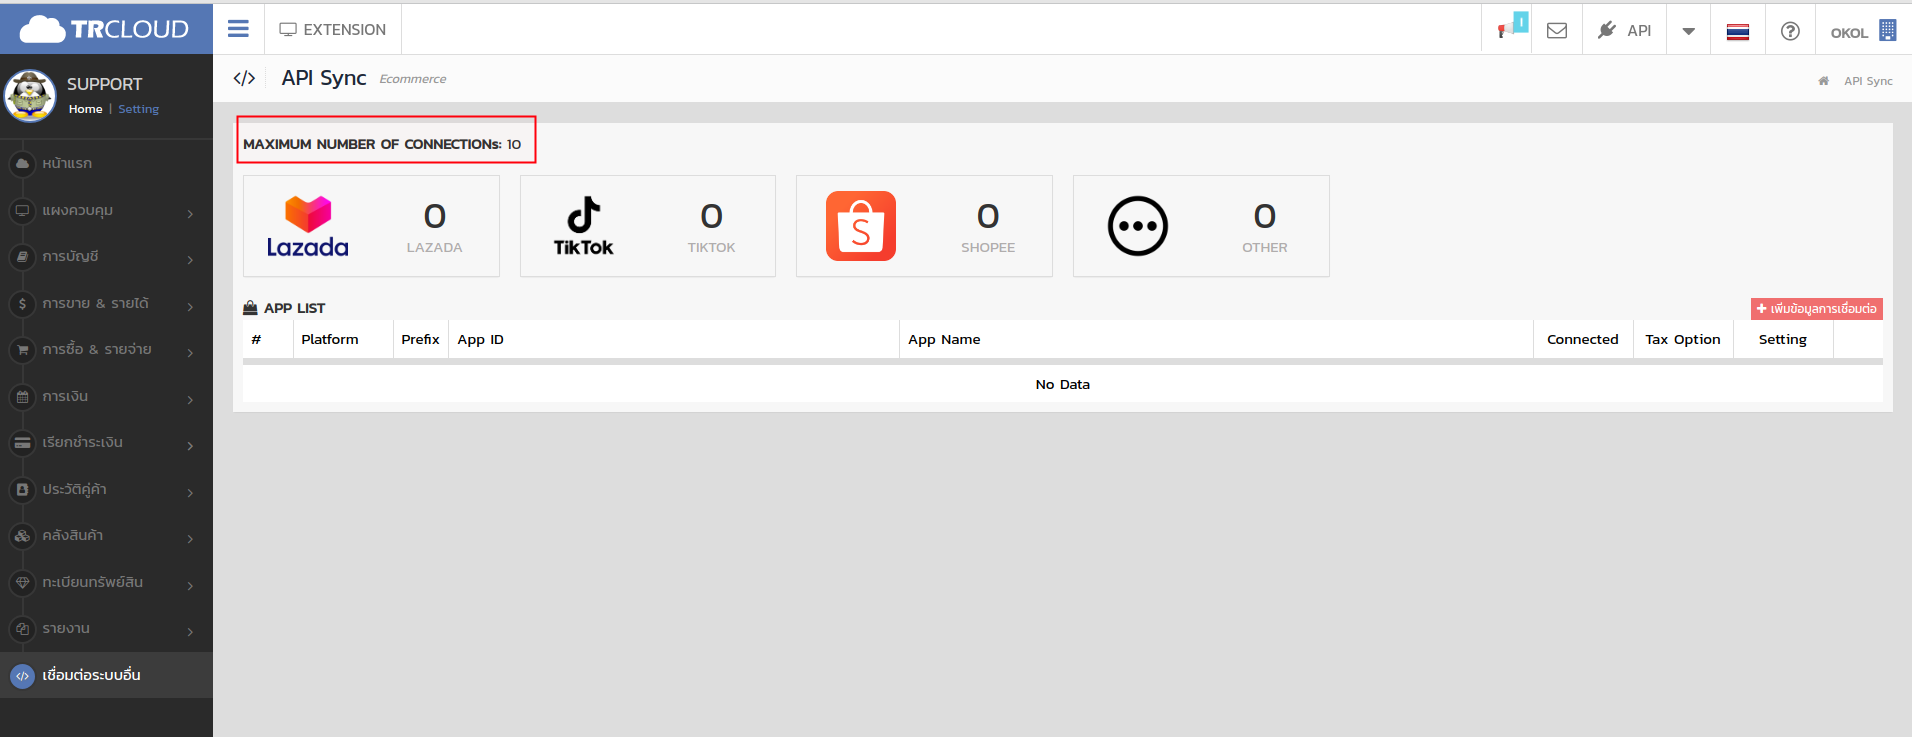Image resolution: width=1912 pixels, height=737 pixels.
Task: Expand the การบัญชี submenu chevron
Action: click(x=190, y=260)
